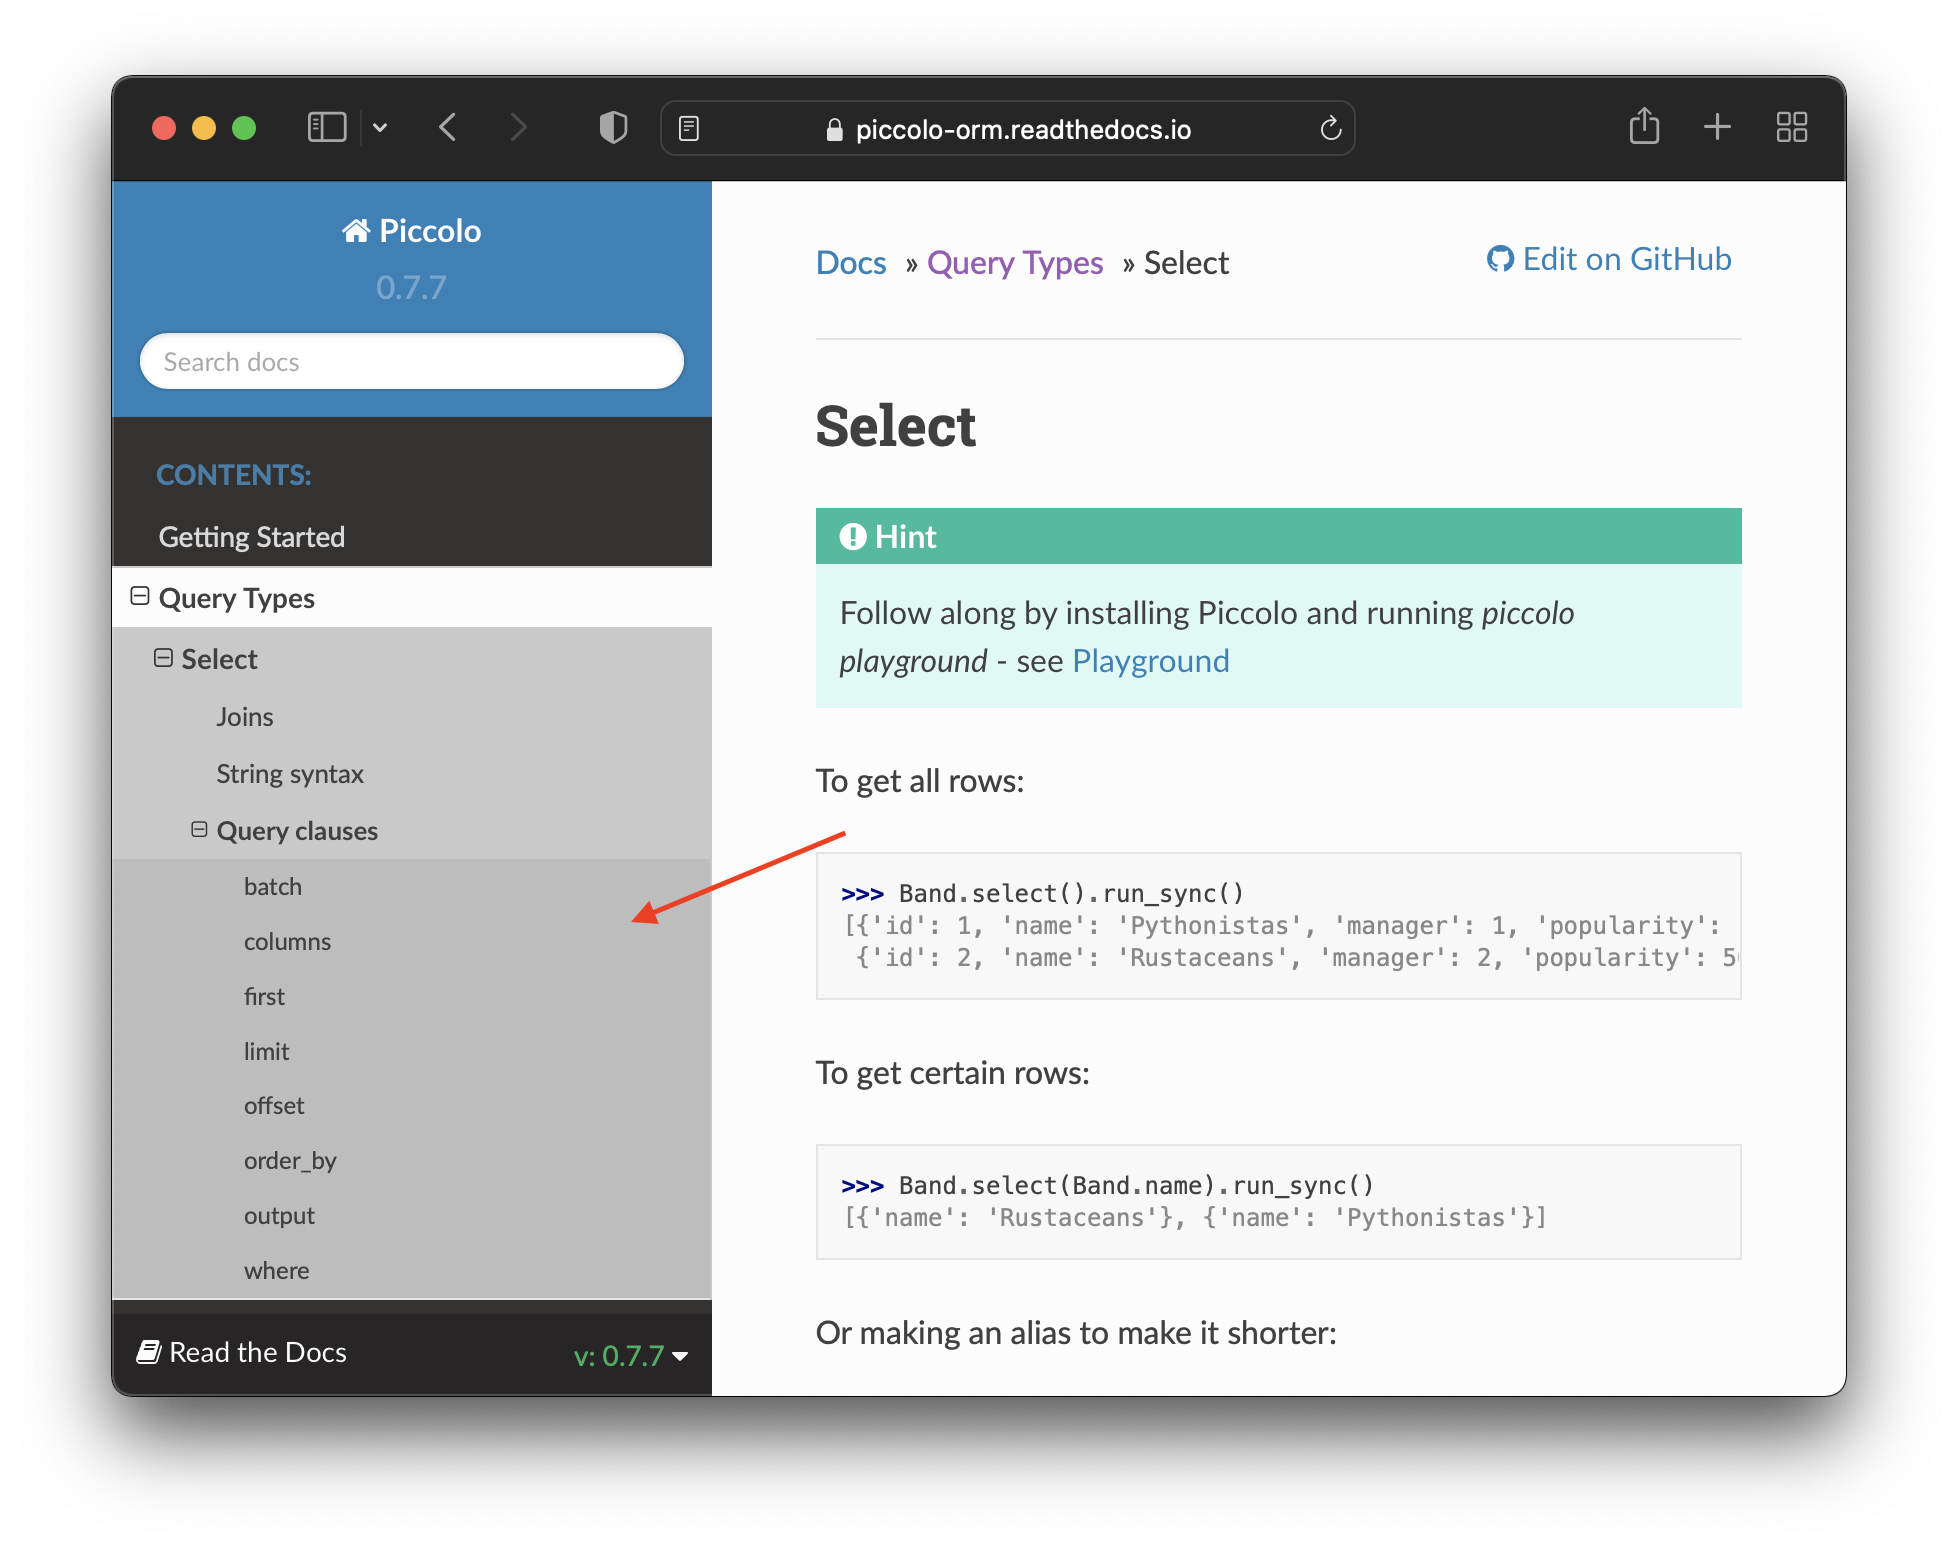
Task: Go forward with the forward arrow
Action: [x=518, y=128]
